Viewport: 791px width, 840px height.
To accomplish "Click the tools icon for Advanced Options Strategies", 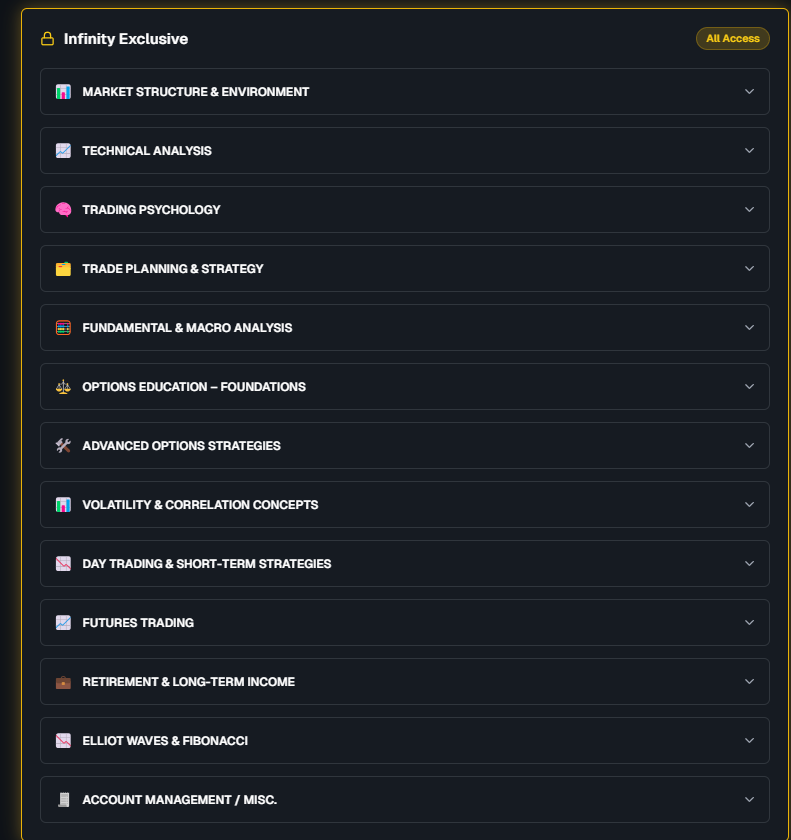I will [63, 446].
